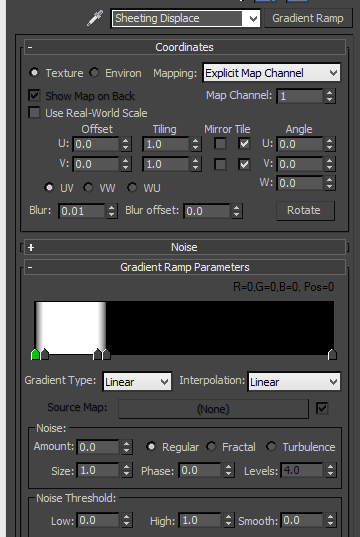Click the Rotate button

pyautogui.click(x=305, y=210)
